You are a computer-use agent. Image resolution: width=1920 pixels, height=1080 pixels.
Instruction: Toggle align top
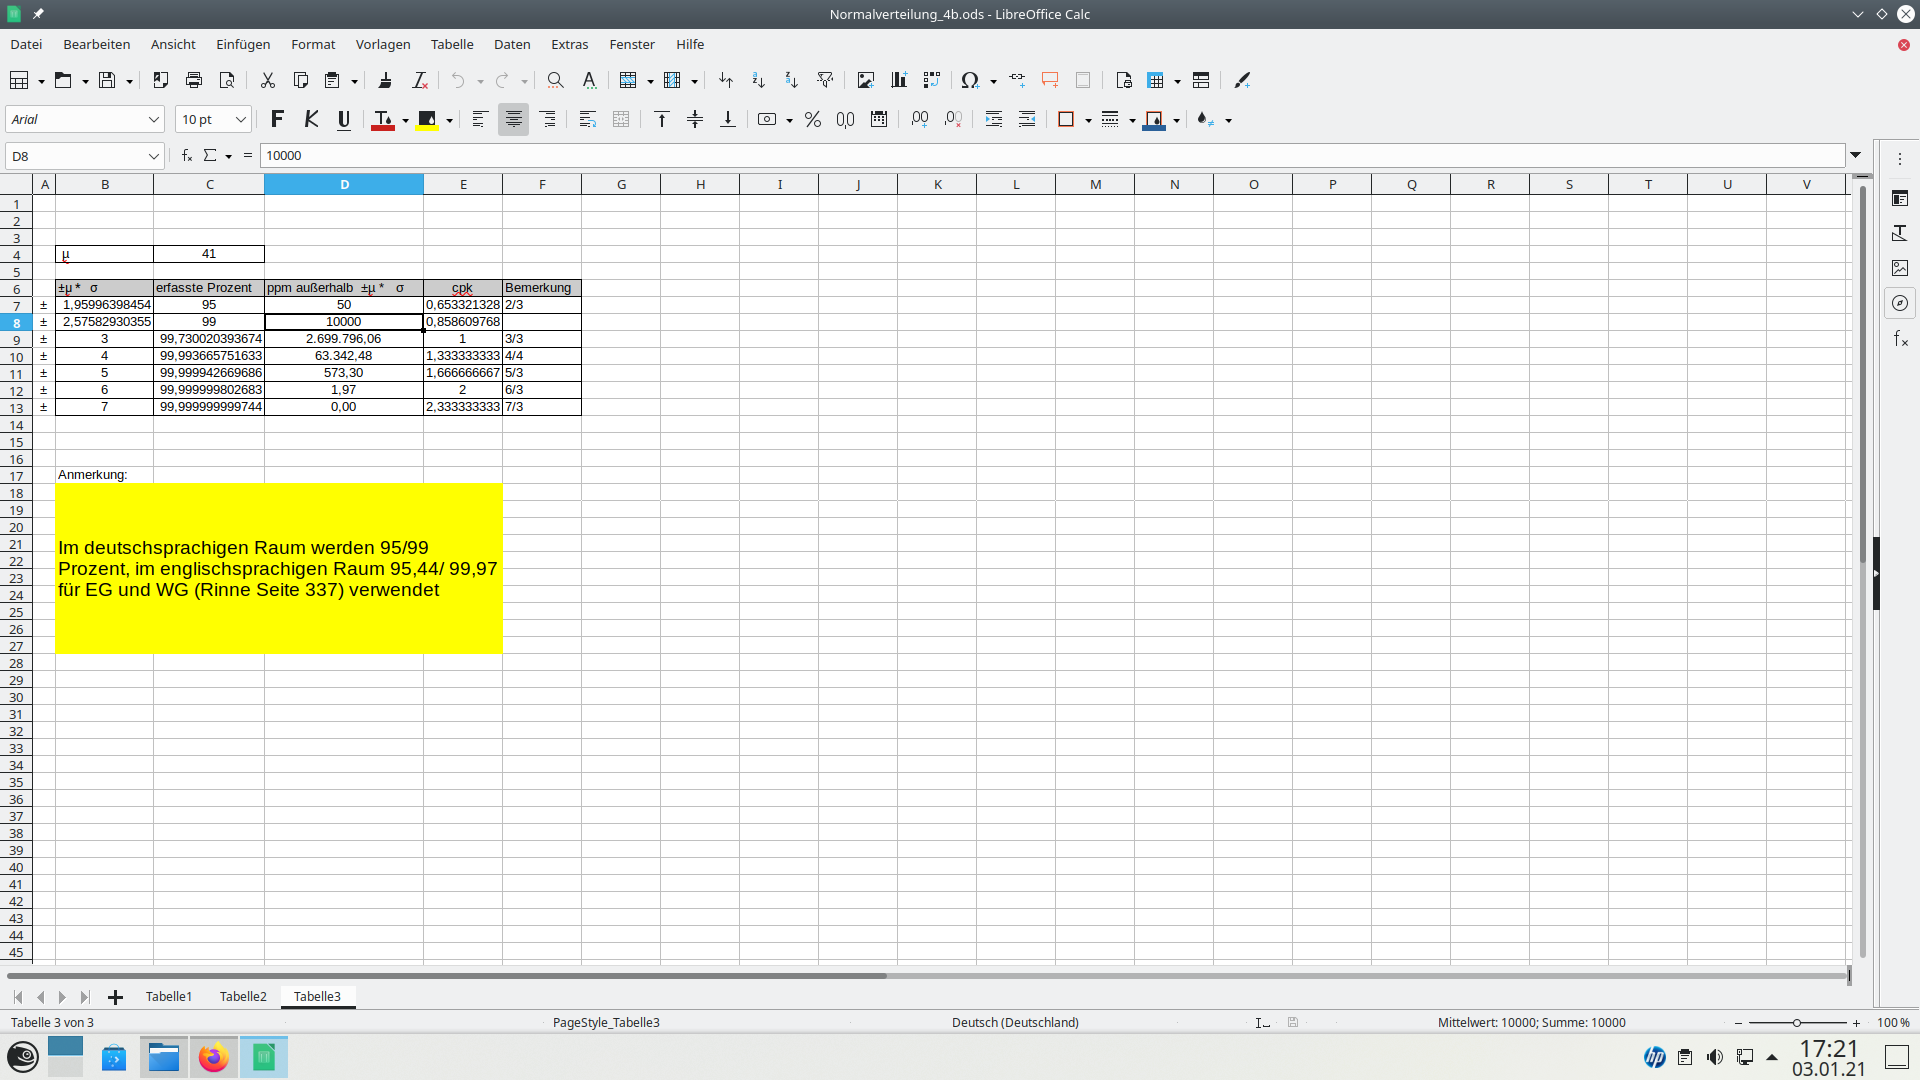[x=661, y=119]
